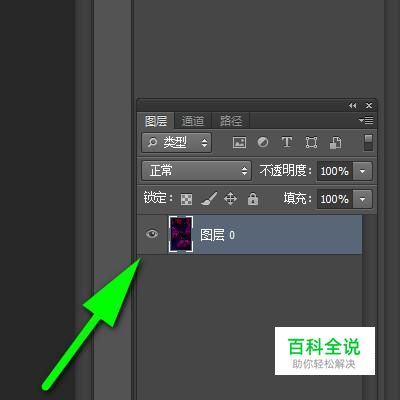The image size is (400, 400).
Task: Collapse the panel with double-arrow icon
Action: (352, 106)
